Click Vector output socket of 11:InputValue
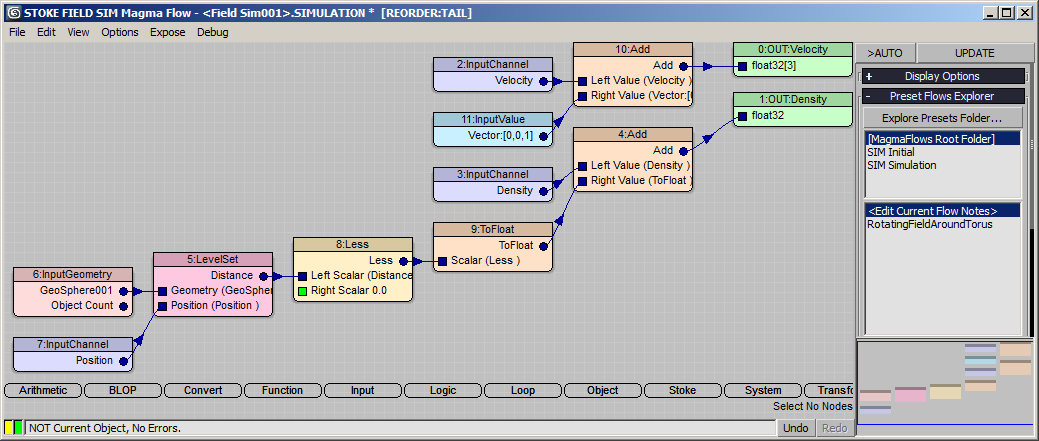1039x441 pixels. tap(543, 136)
